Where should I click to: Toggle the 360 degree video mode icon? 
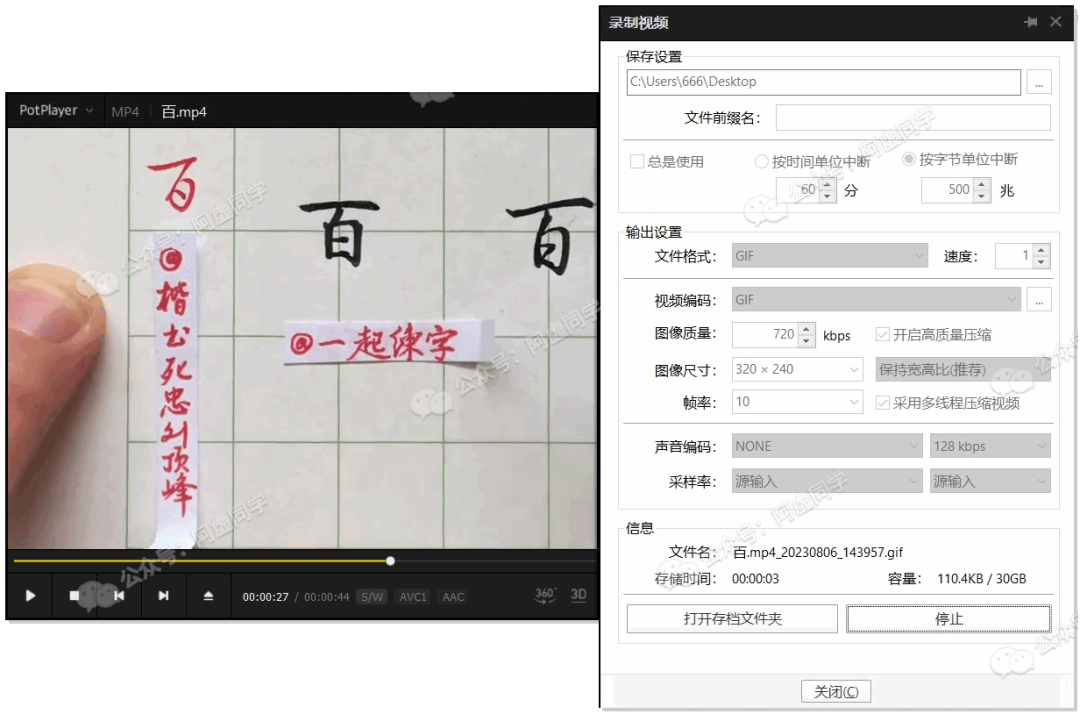tap(545, 595)
